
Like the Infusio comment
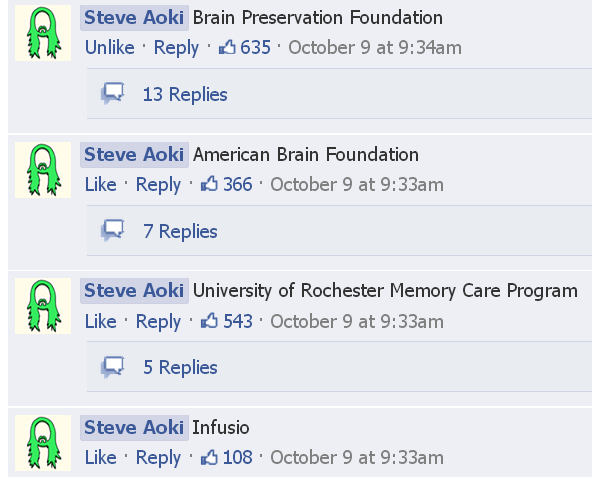pos(100,458)
